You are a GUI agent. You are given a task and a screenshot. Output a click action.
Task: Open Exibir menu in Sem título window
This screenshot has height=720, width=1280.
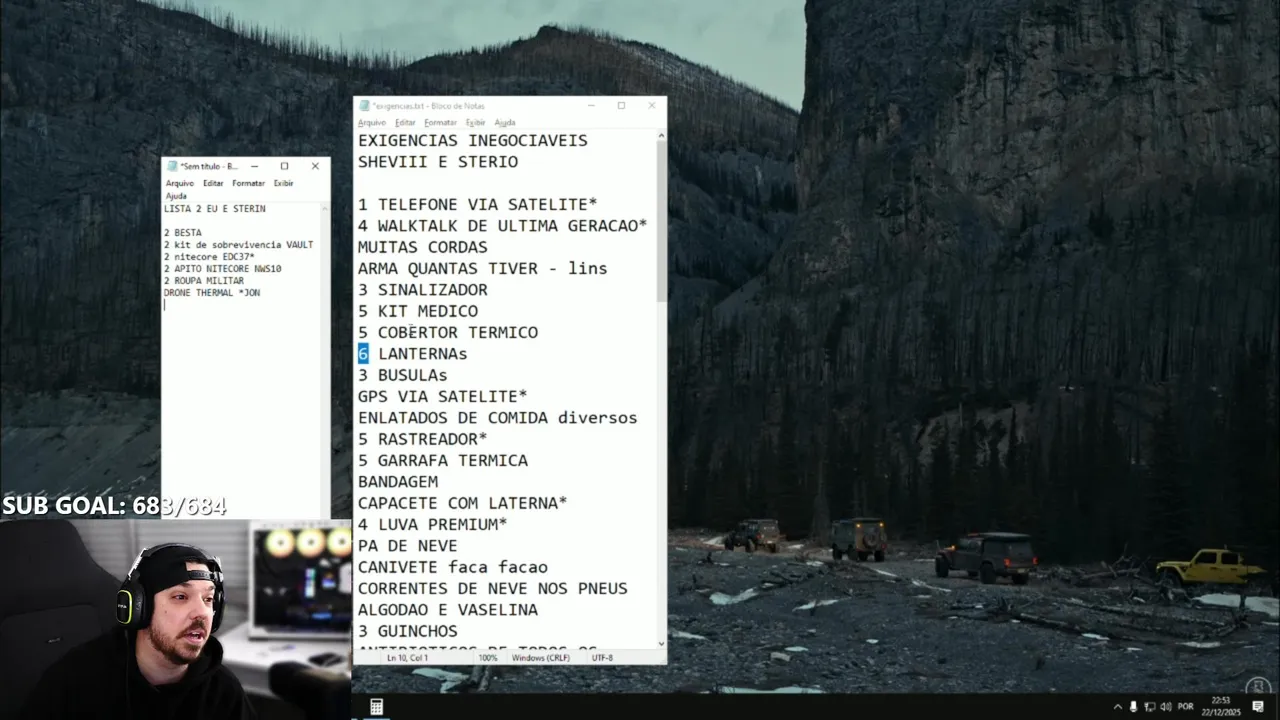(284, 183)
